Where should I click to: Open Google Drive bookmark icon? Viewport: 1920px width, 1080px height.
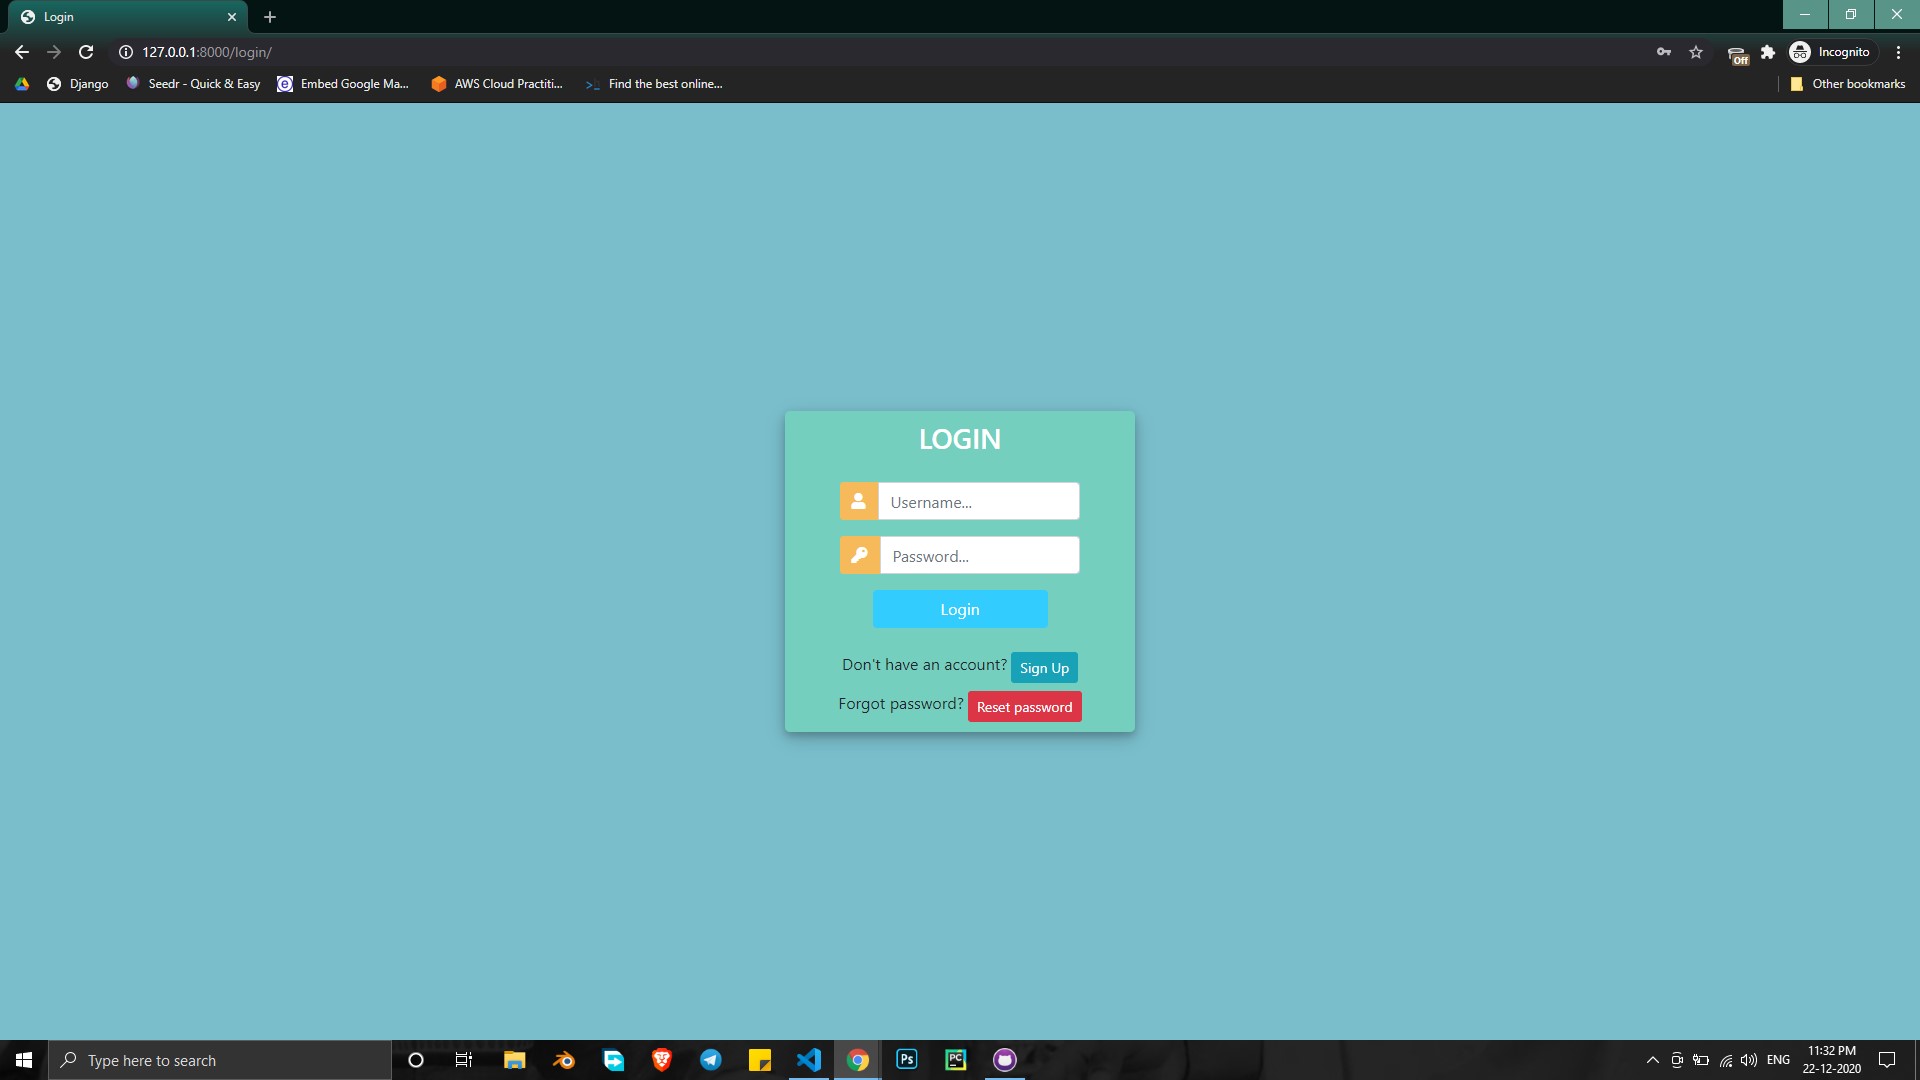coord(22,84)
